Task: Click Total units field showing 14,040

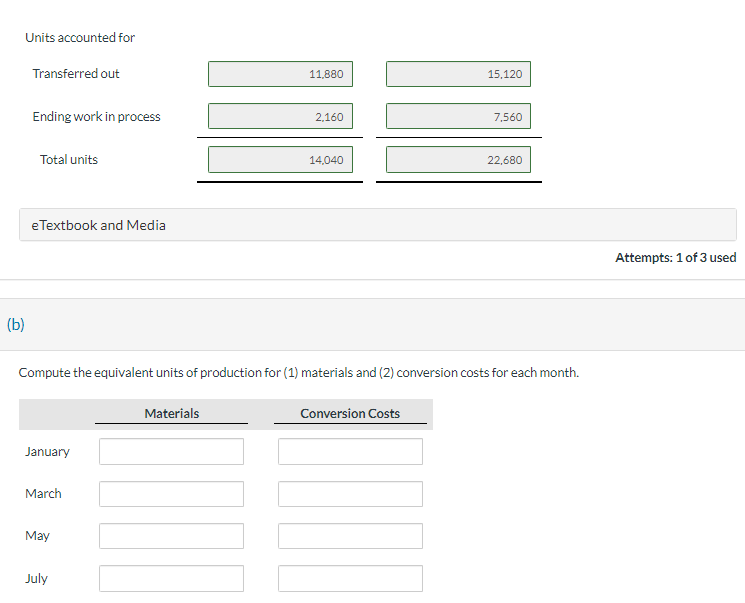Action: coord(280,160)
